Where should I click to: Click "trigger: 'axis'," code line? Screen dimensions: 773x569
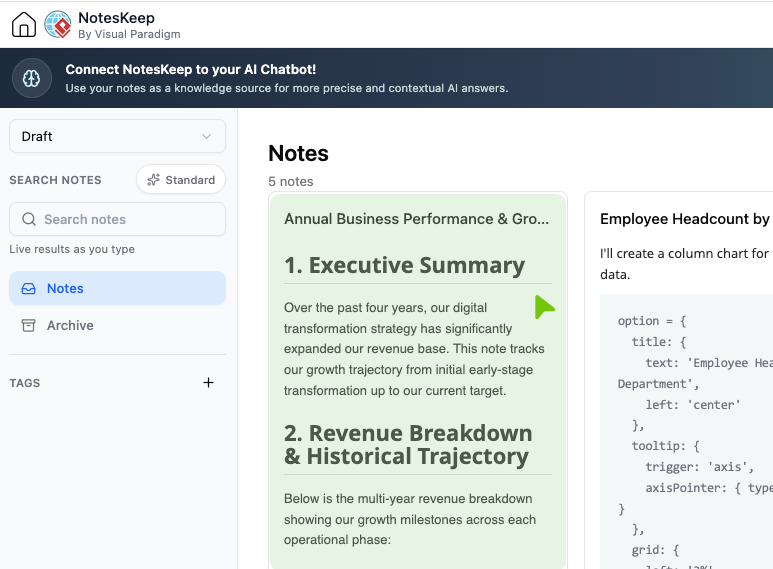point(700,466)
